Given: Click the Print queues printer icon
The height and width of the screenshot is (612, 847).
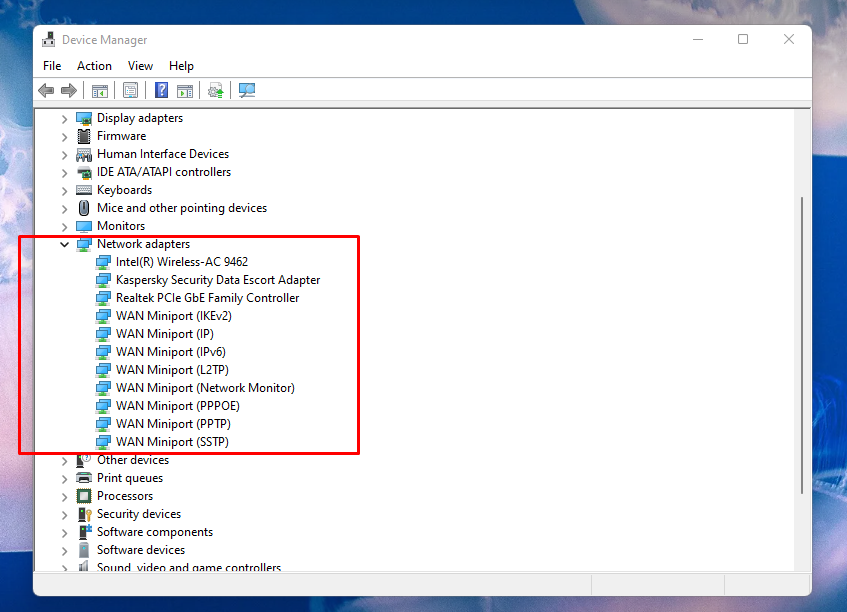Looking at the screenshot, I should click(x=84, y=478).
